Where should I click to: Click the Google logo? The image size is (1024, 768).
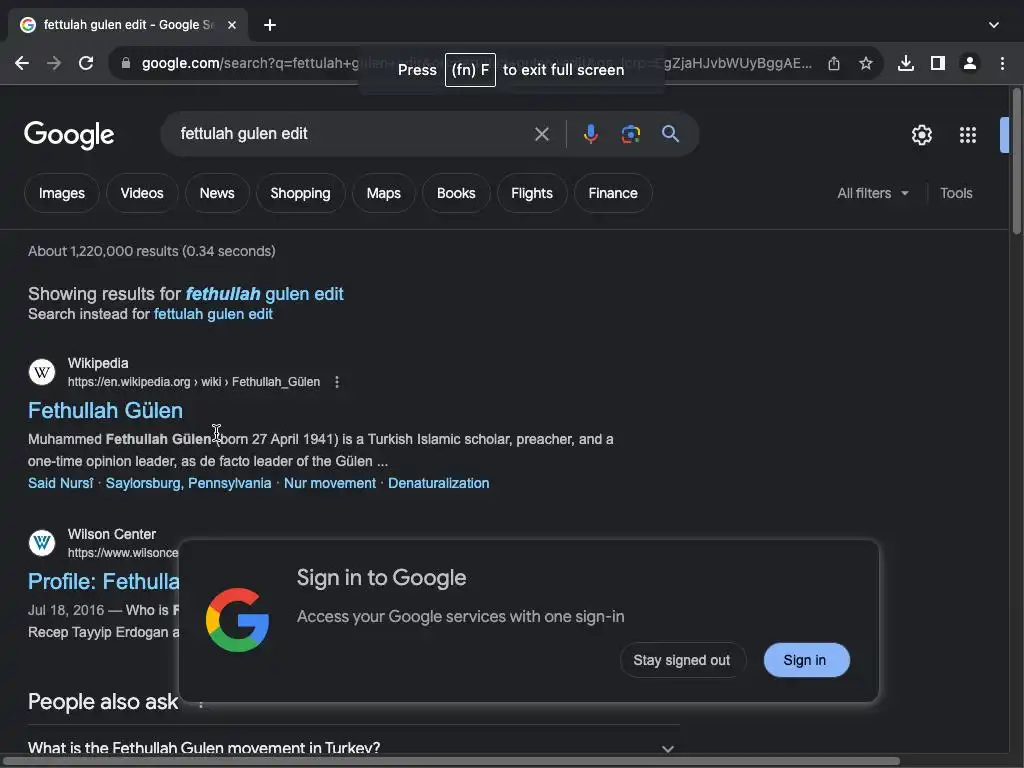[69, 135]
